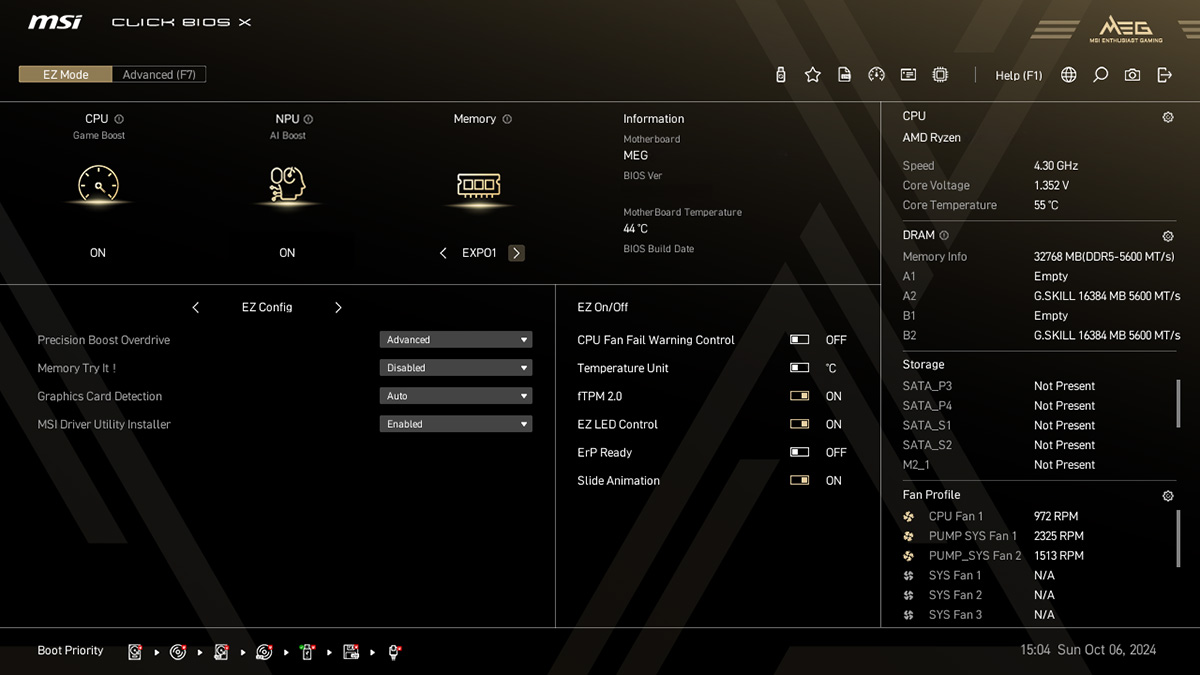1200x675 pixels.
Task: Click the Help (F1) button
Action: click(1018, 75)
